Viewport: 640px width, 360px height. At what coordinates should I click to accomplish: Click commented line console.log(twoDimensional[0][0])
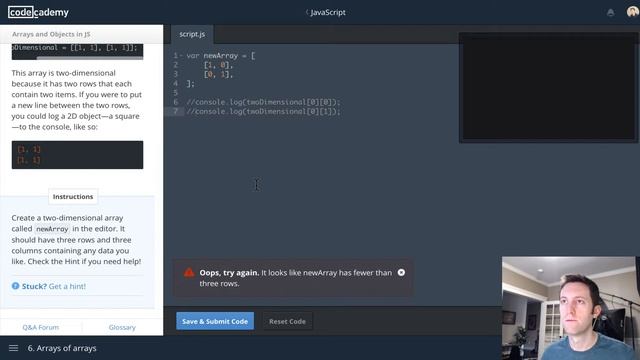[x=263, y=102]
